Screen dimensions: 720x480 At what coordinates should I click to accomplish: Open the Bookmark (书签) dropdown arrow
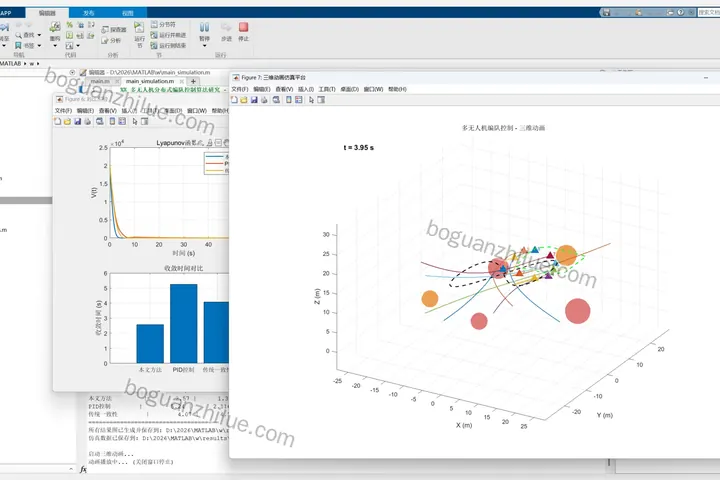coord(39,45)
